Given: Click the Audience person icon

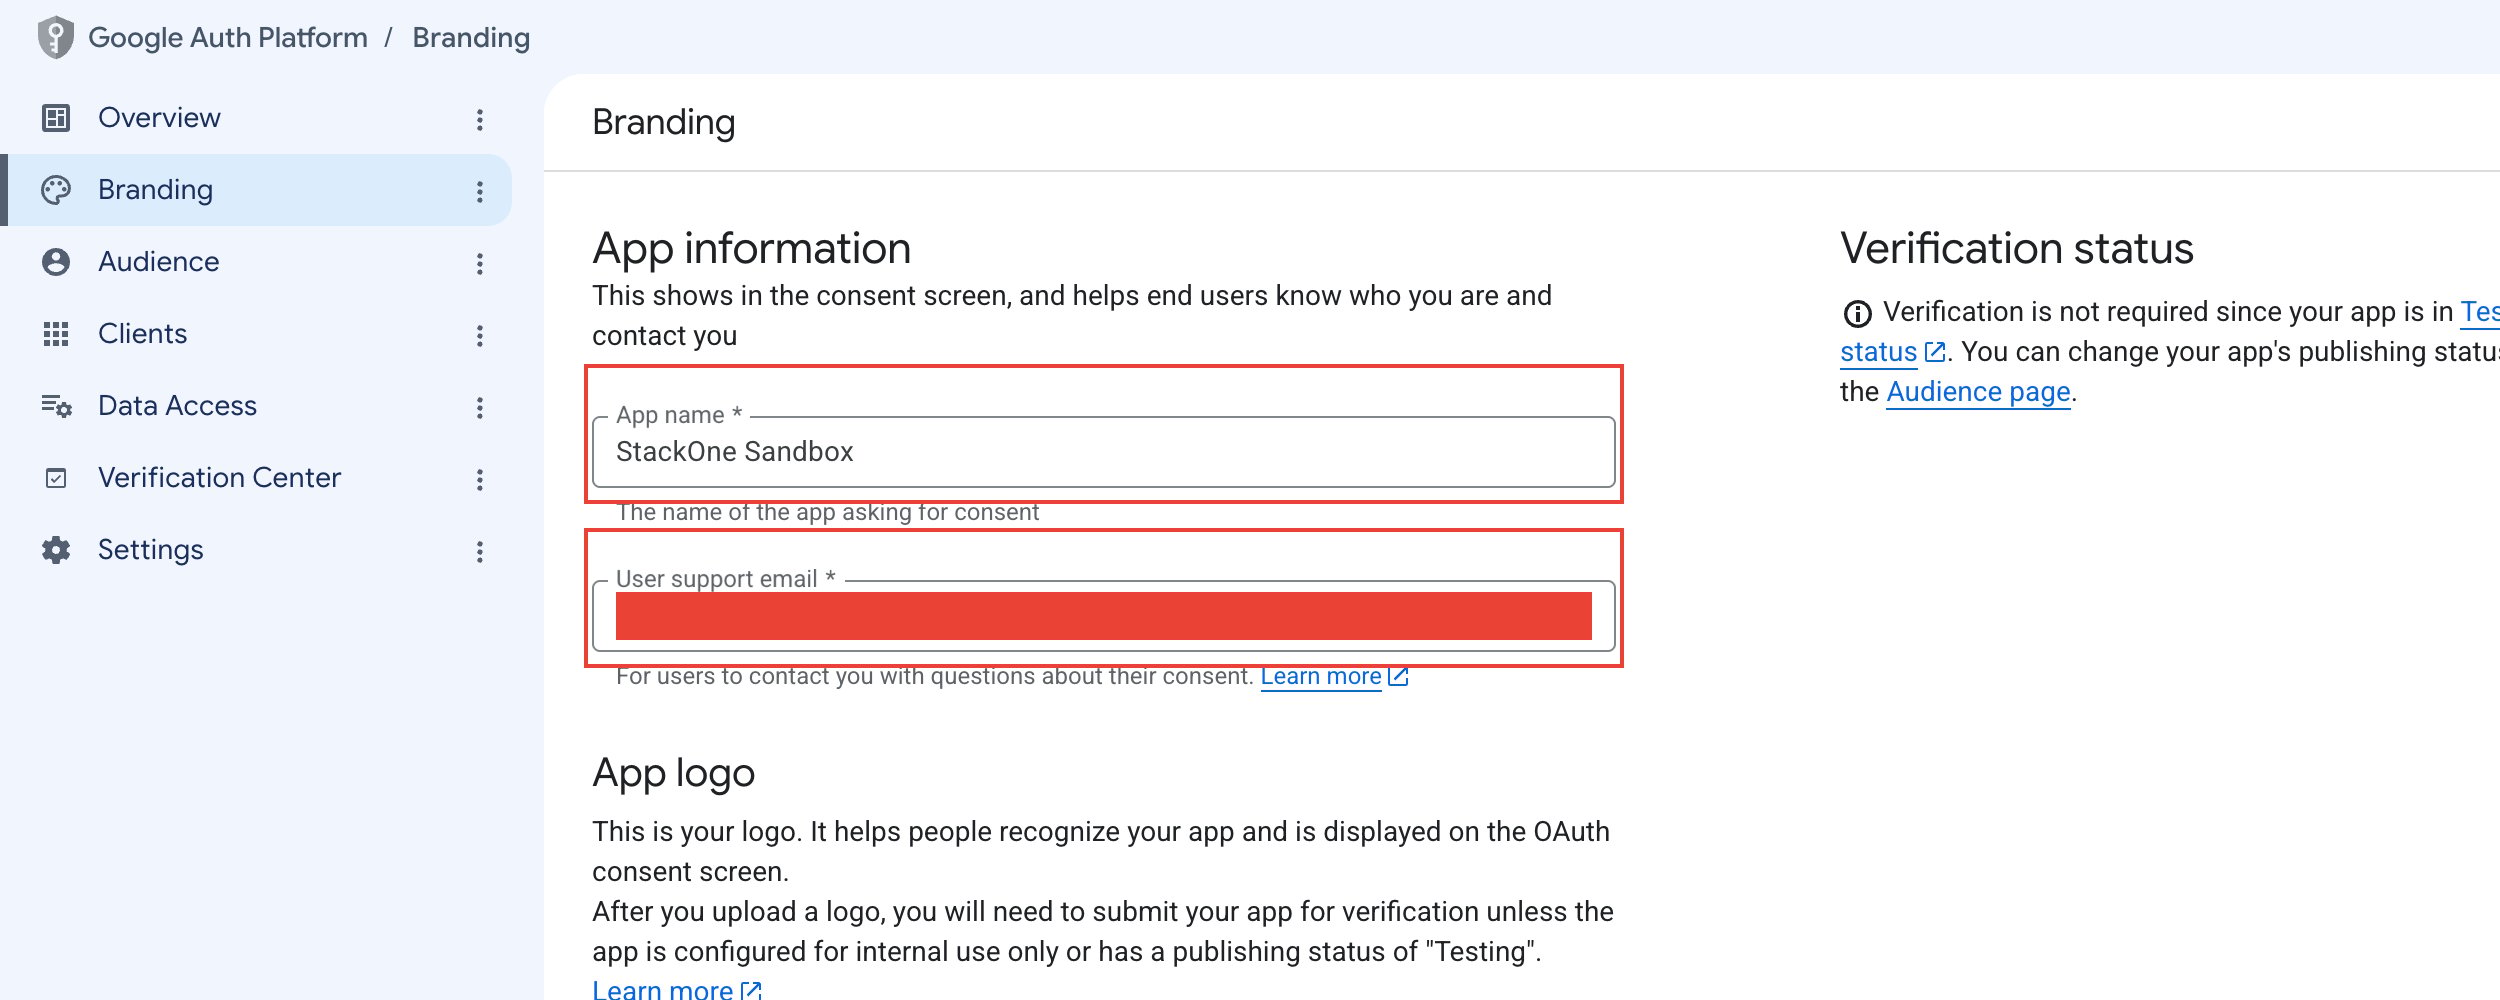Looking at the screenshot, I should point(56,262).
